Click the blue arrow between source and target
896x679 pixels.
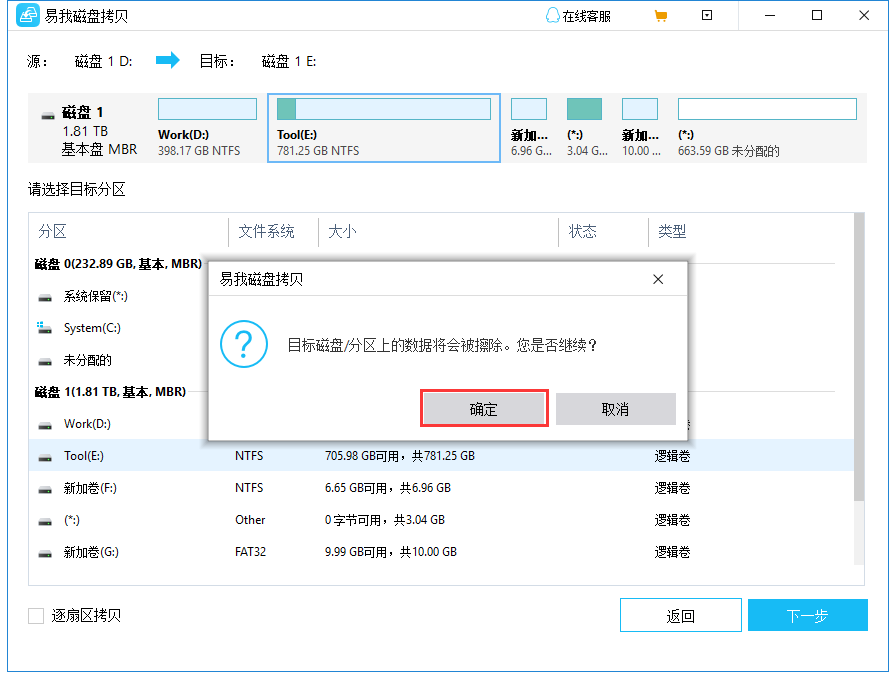click(x=167, y=60)
